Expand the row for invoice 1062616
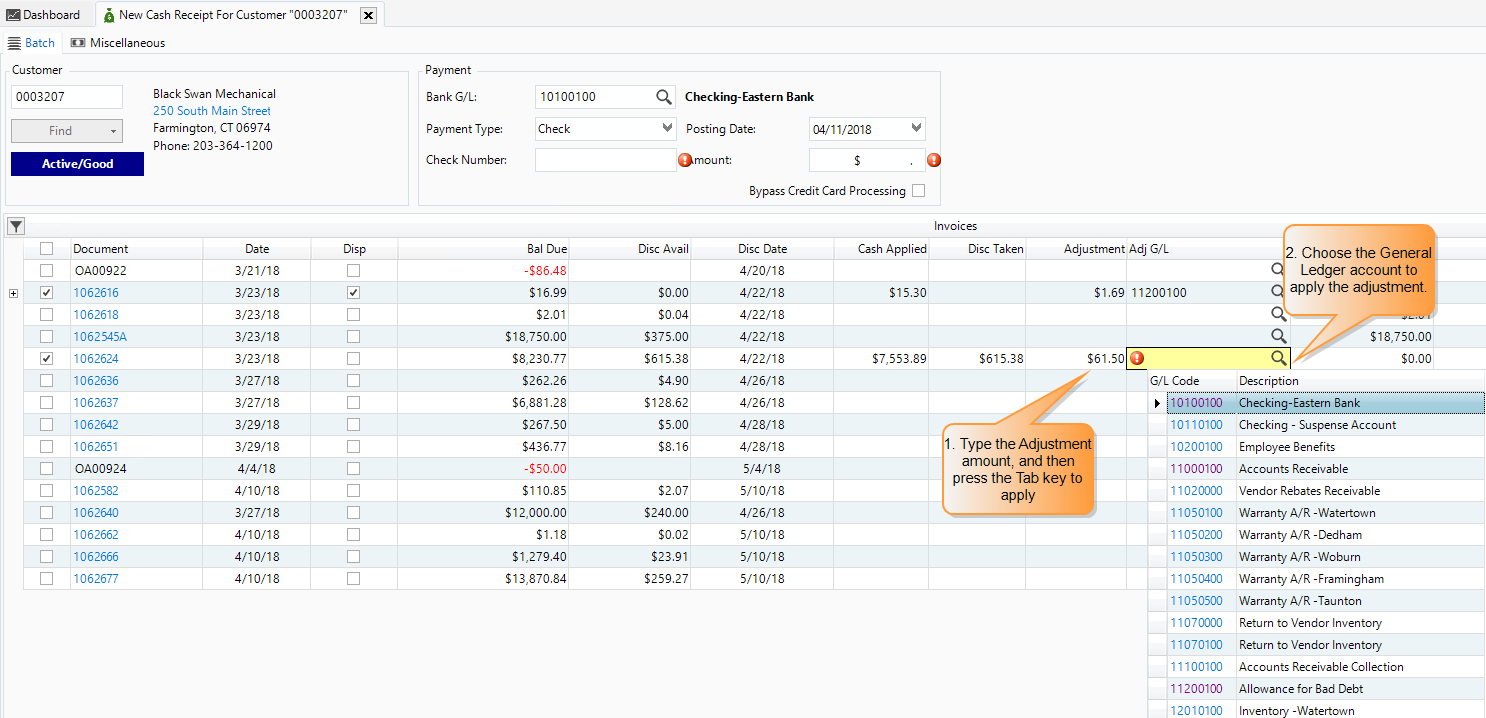Screen dimensions: 1486x718 [x=13, y=293]
